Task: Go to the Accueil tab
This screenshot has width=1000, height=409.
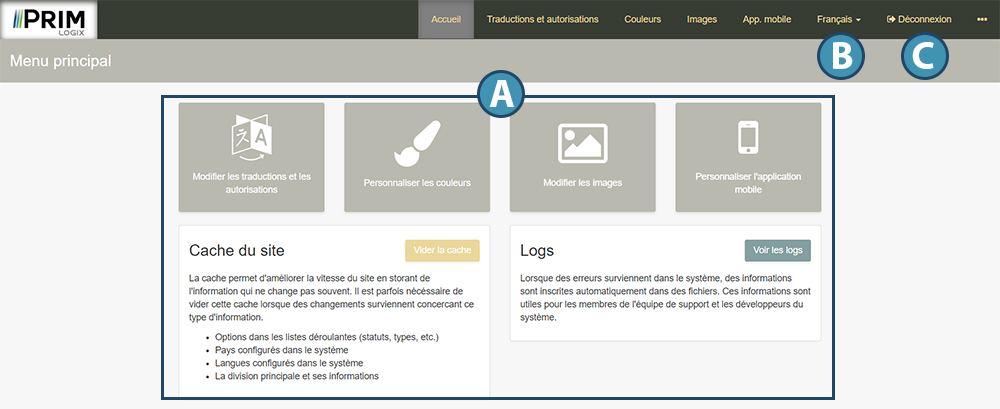Action: tap(445, 19)
